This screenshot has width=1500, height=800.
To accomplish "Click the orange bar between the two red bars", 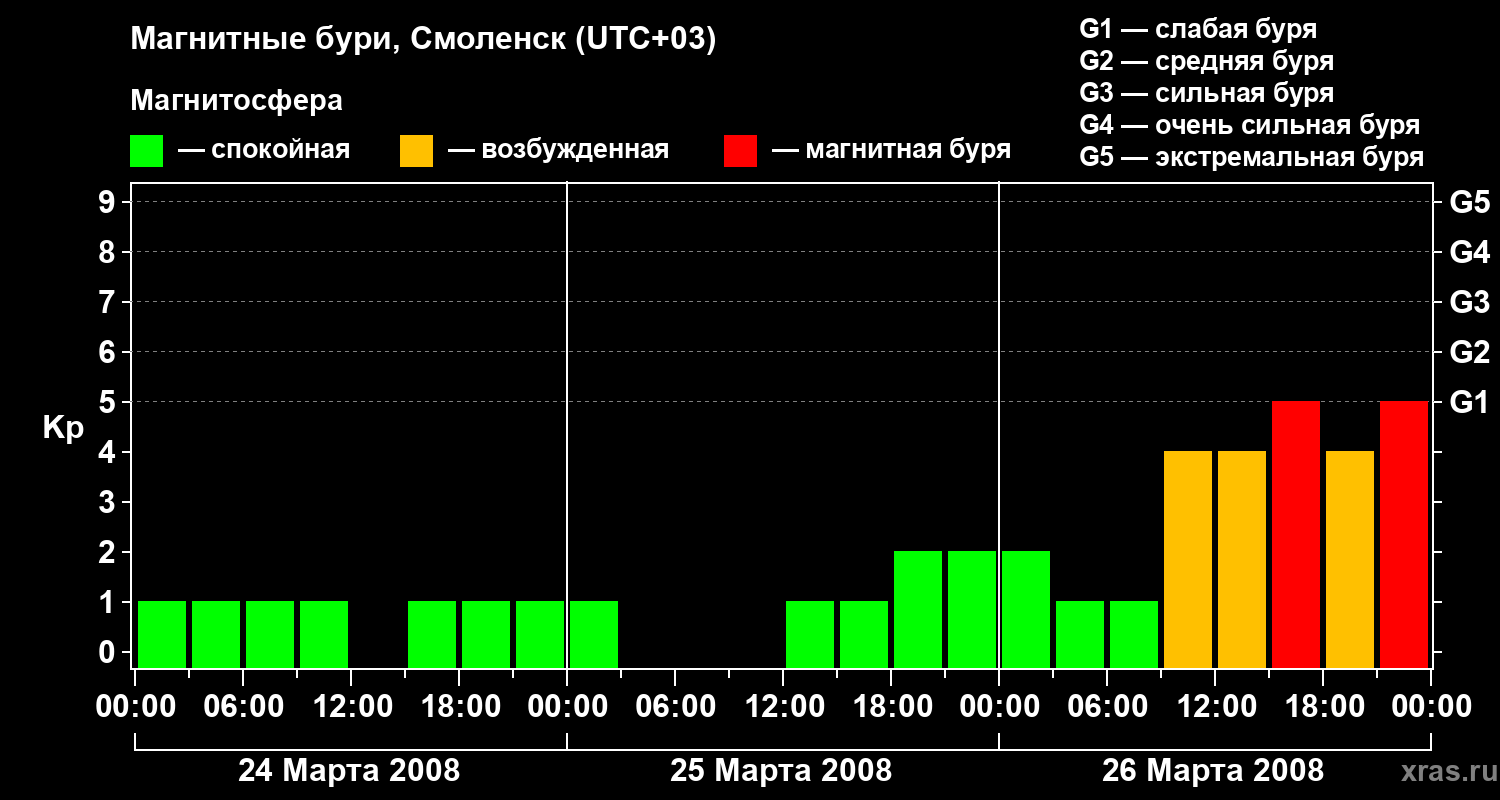I will [x=1350, y=559].
